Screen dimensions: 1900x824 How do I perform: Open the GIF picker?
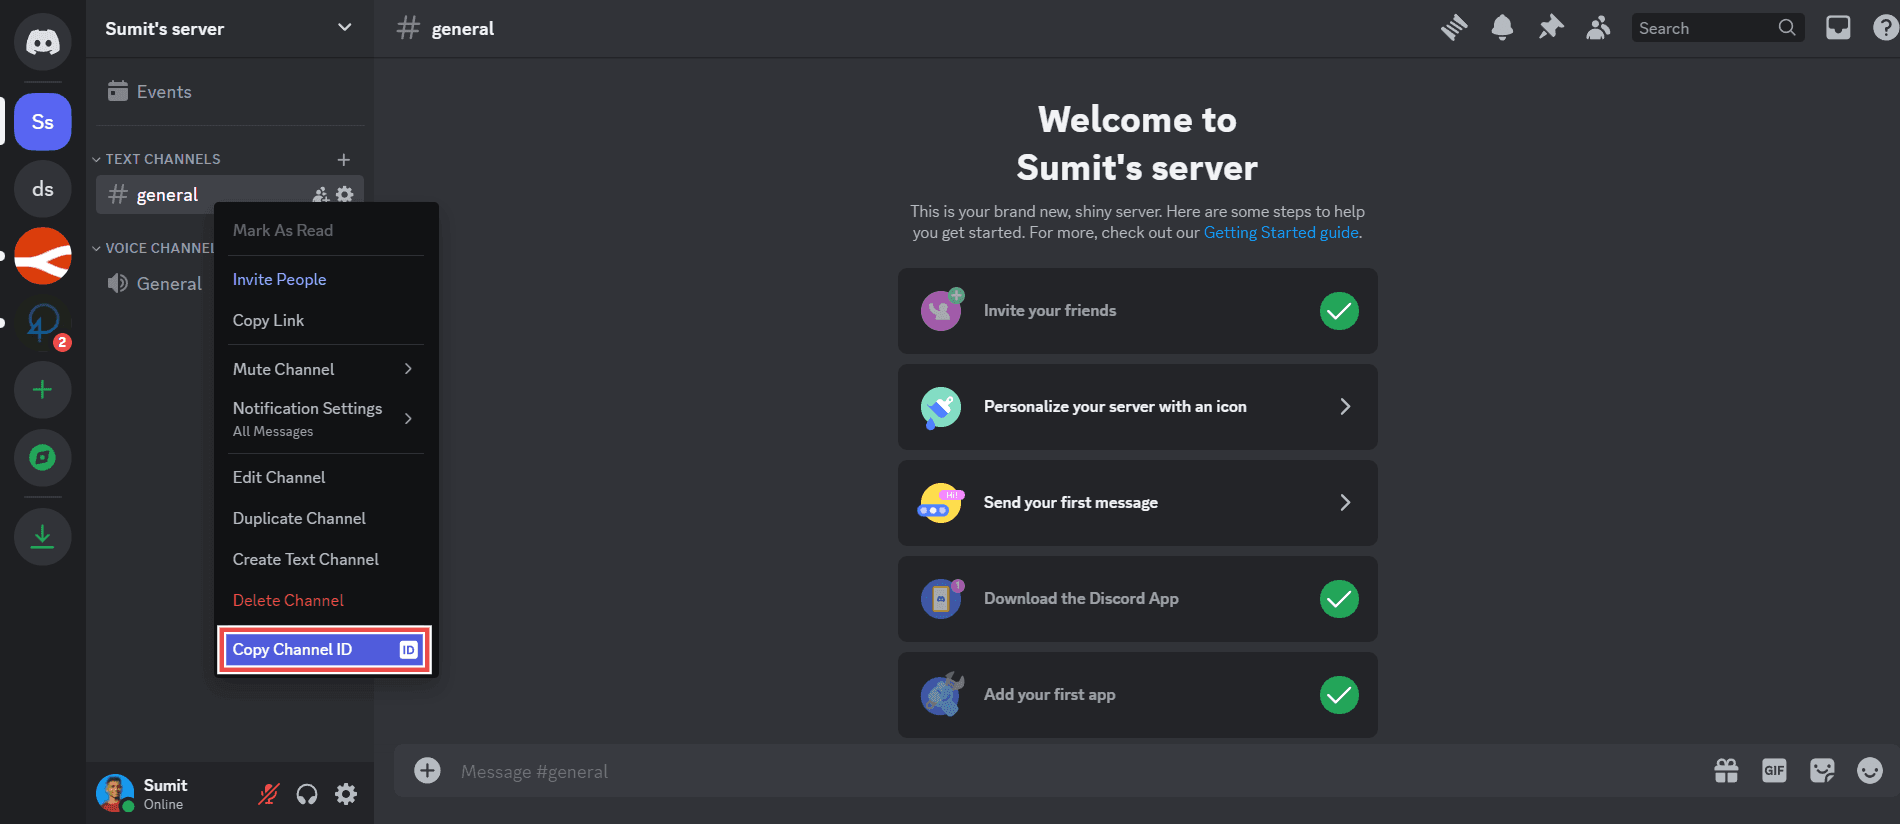pyautogui.click(x=1774, y=771)
